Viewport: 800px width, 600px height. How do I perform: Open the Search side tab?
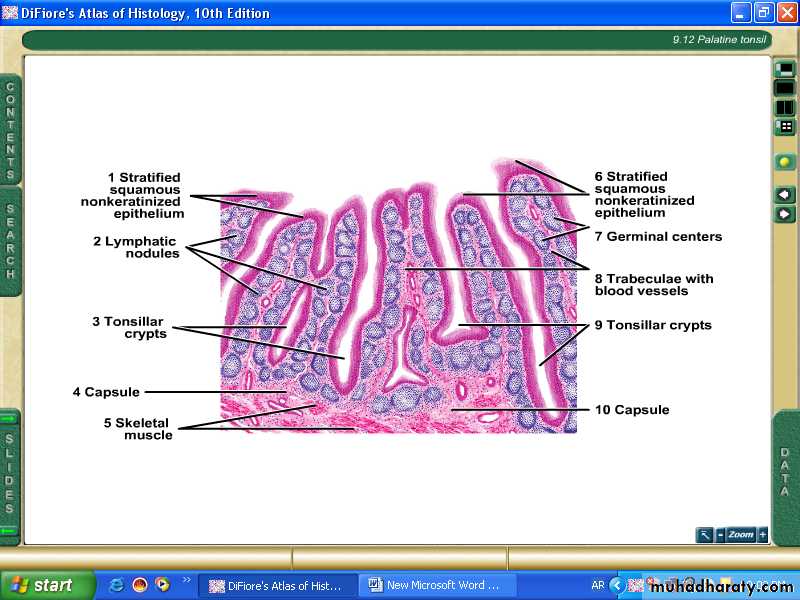click(11, 242)
